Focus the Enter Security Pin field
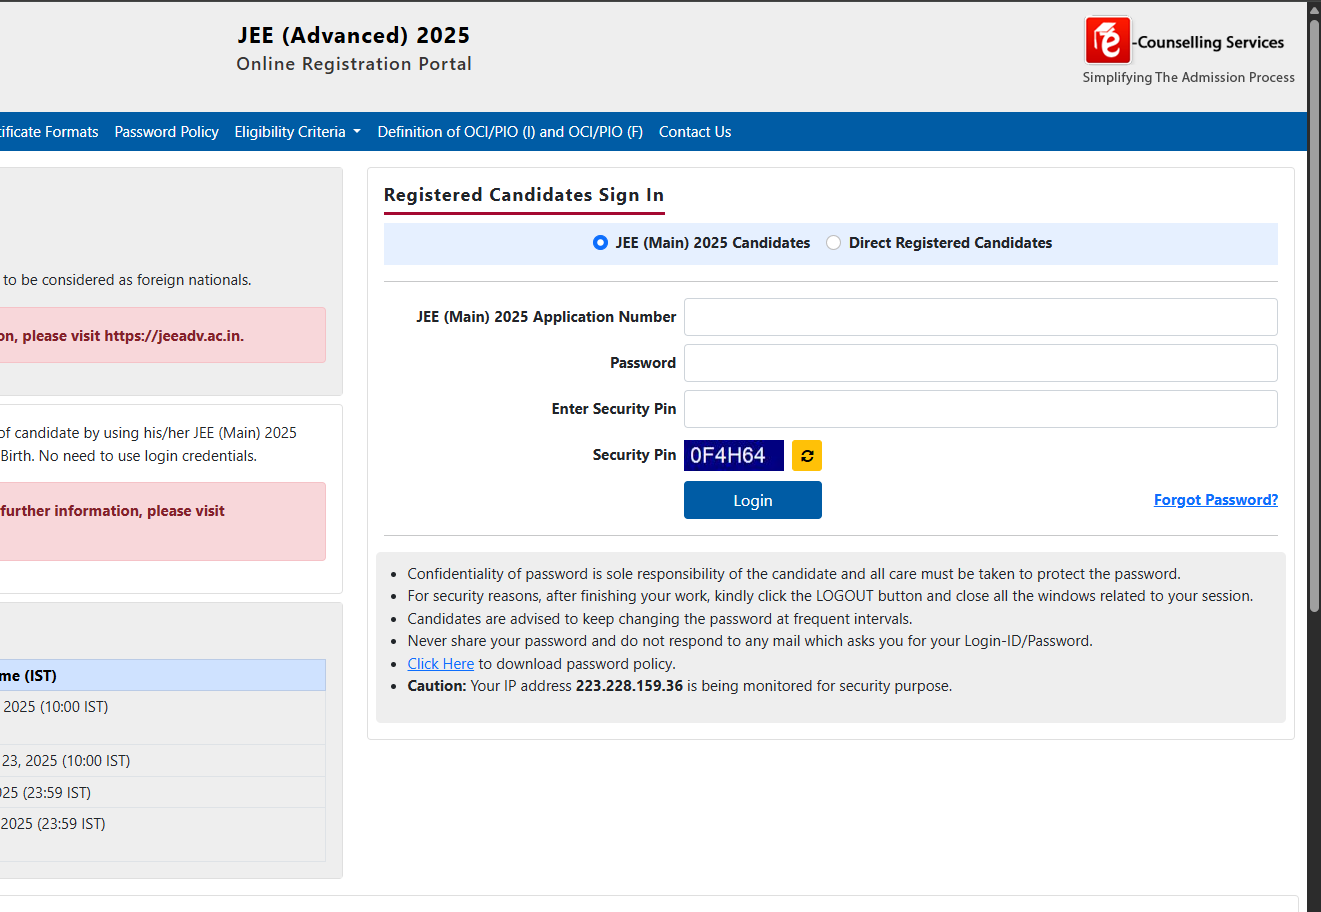 click(x=981, y=409)
